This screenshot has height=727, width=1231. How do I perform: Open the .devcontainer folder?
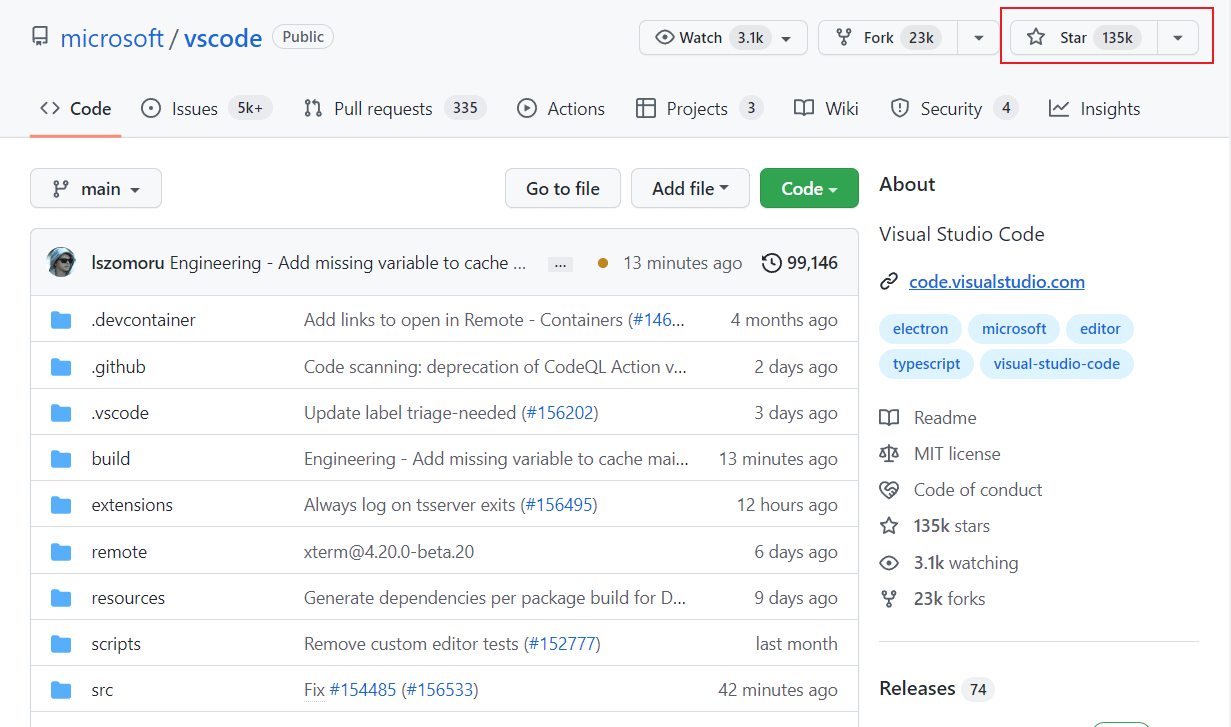[x=143, y=320]
